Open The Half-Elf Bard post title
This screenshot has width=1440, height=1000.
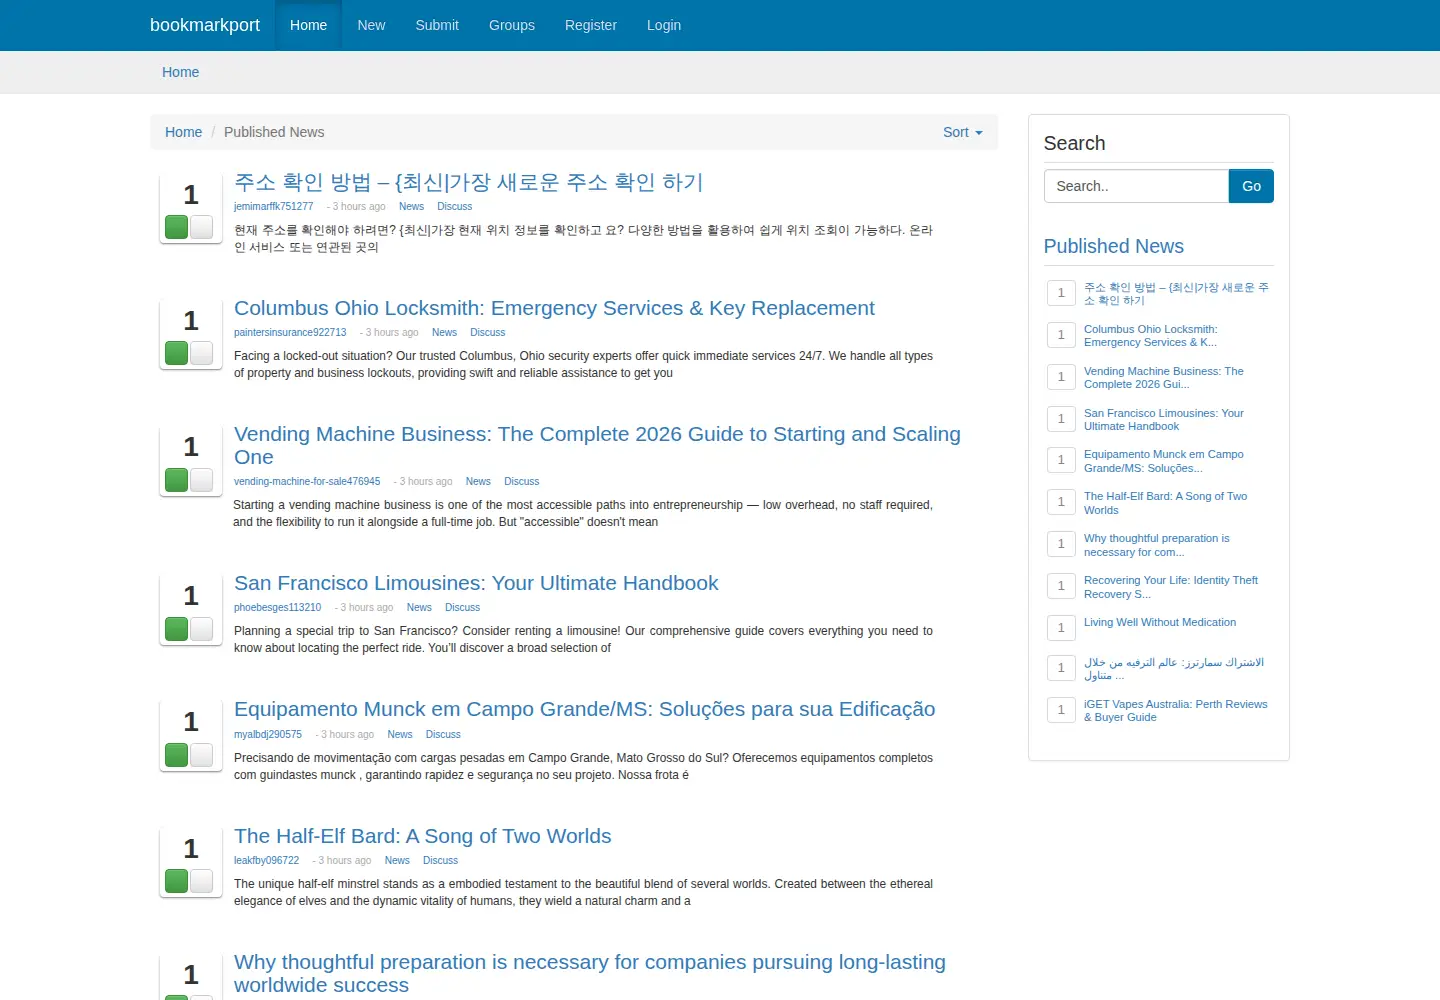[x=422, y=836]
